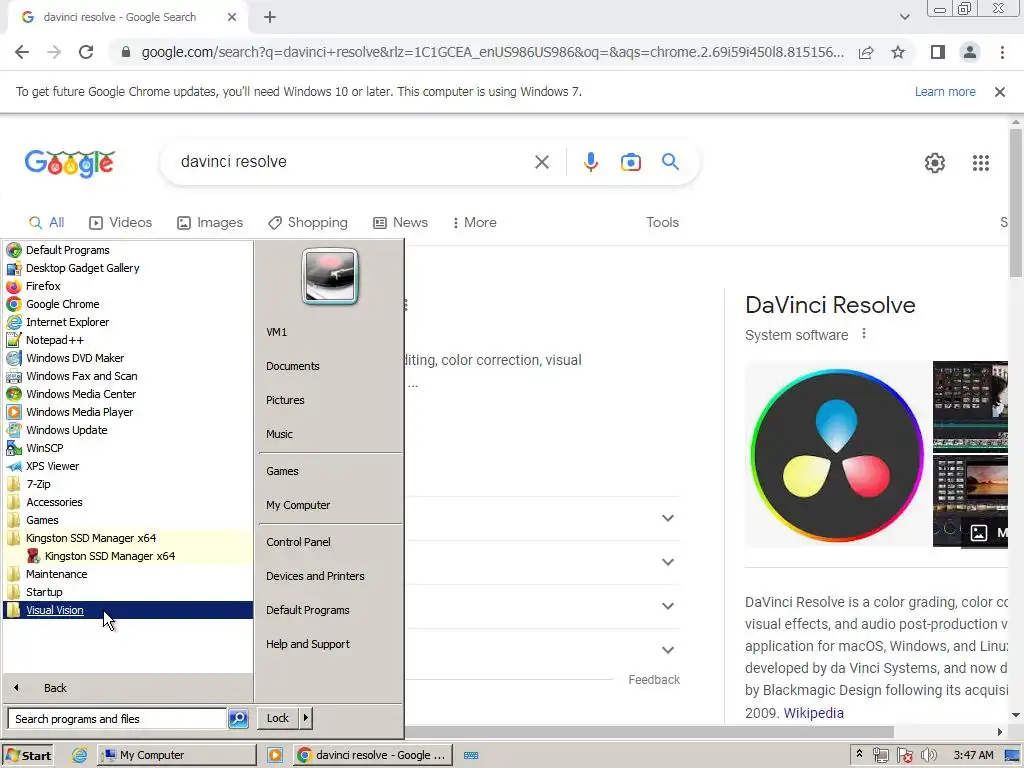Open XPS Viewer
The image size is (1024, 768).
click(x=52, y=466)
